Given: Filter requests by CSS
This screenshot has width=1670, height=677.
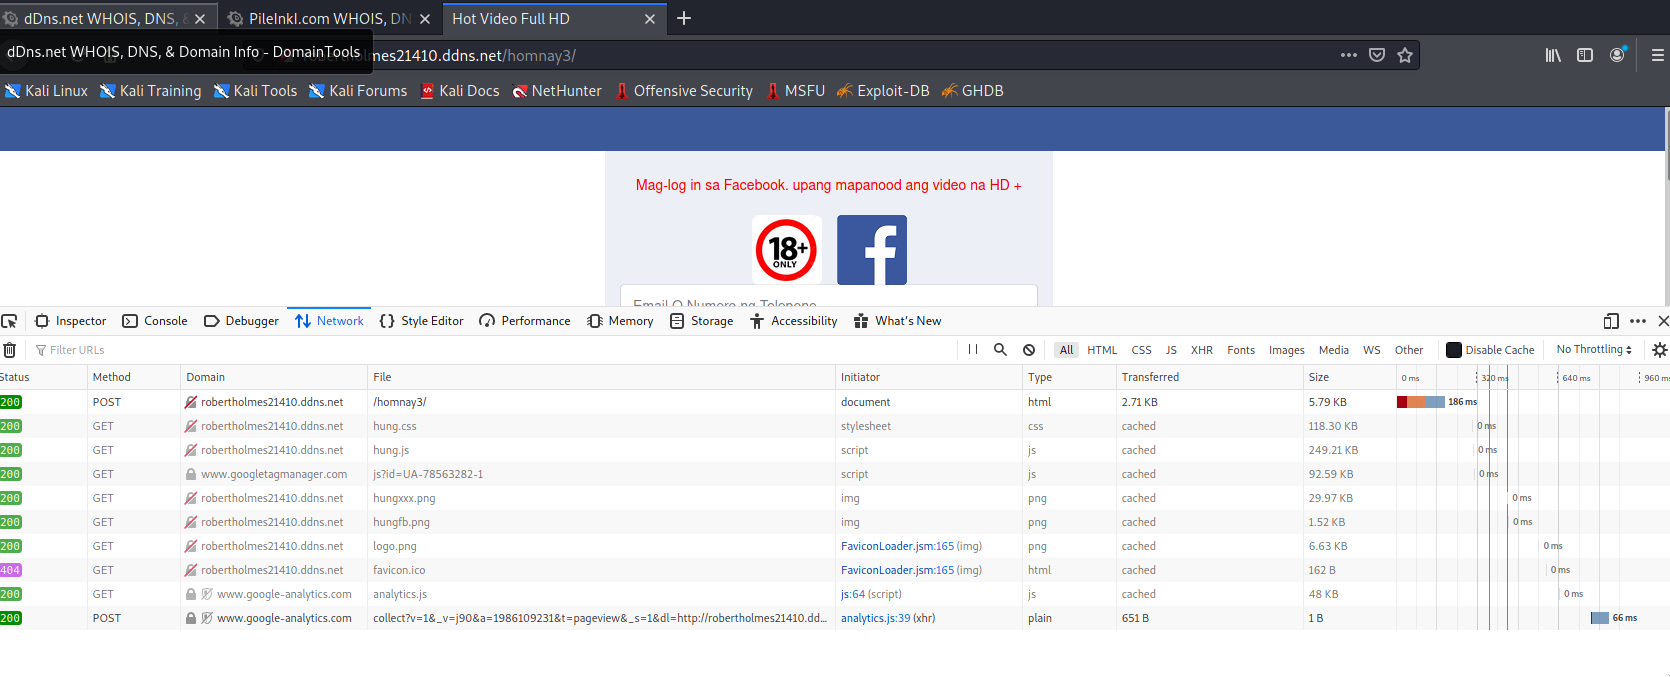Looking at the screenshot, I should pos(1142,350).
